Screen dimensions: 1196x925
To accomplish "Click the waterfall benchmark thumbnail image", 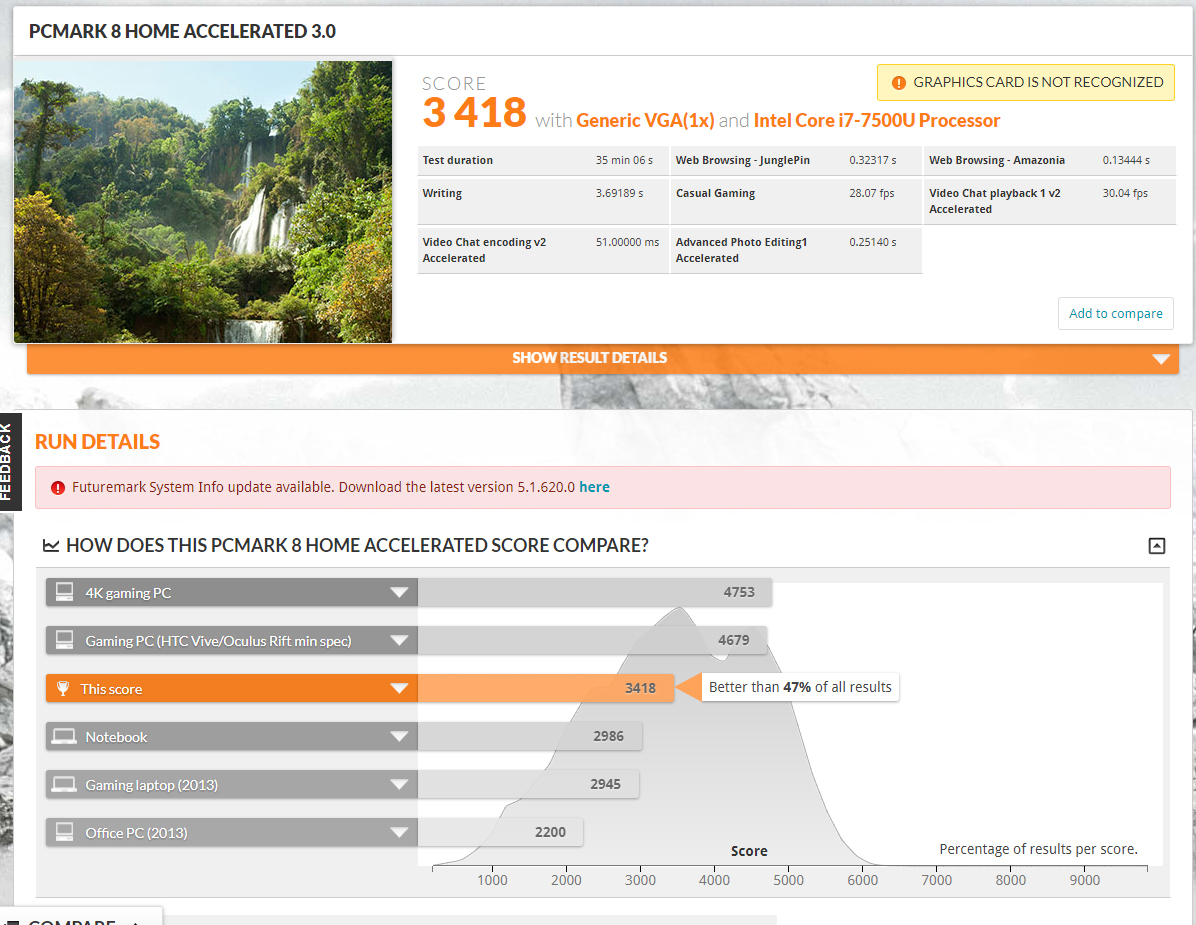I will [x=203, y=202].
